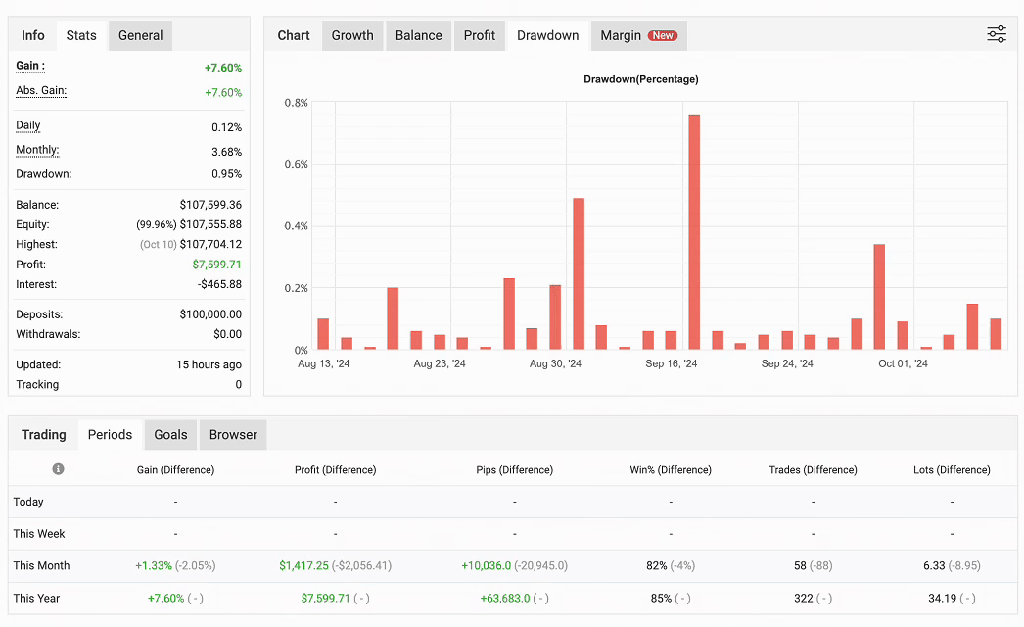The image size is (1024, 627).
Task: Click the Gain label in Stats
Action: pos(30,66)
